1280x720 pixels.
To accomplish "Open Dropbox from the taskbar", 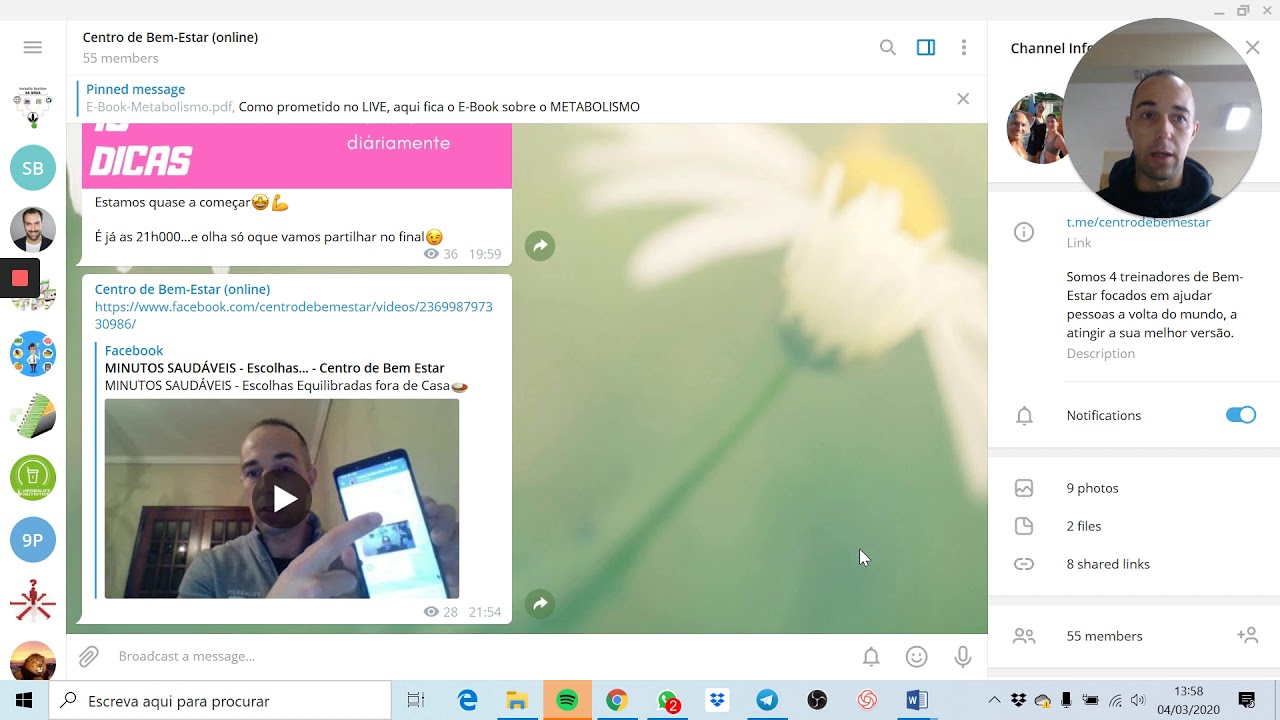I will (x=717, y=701).
